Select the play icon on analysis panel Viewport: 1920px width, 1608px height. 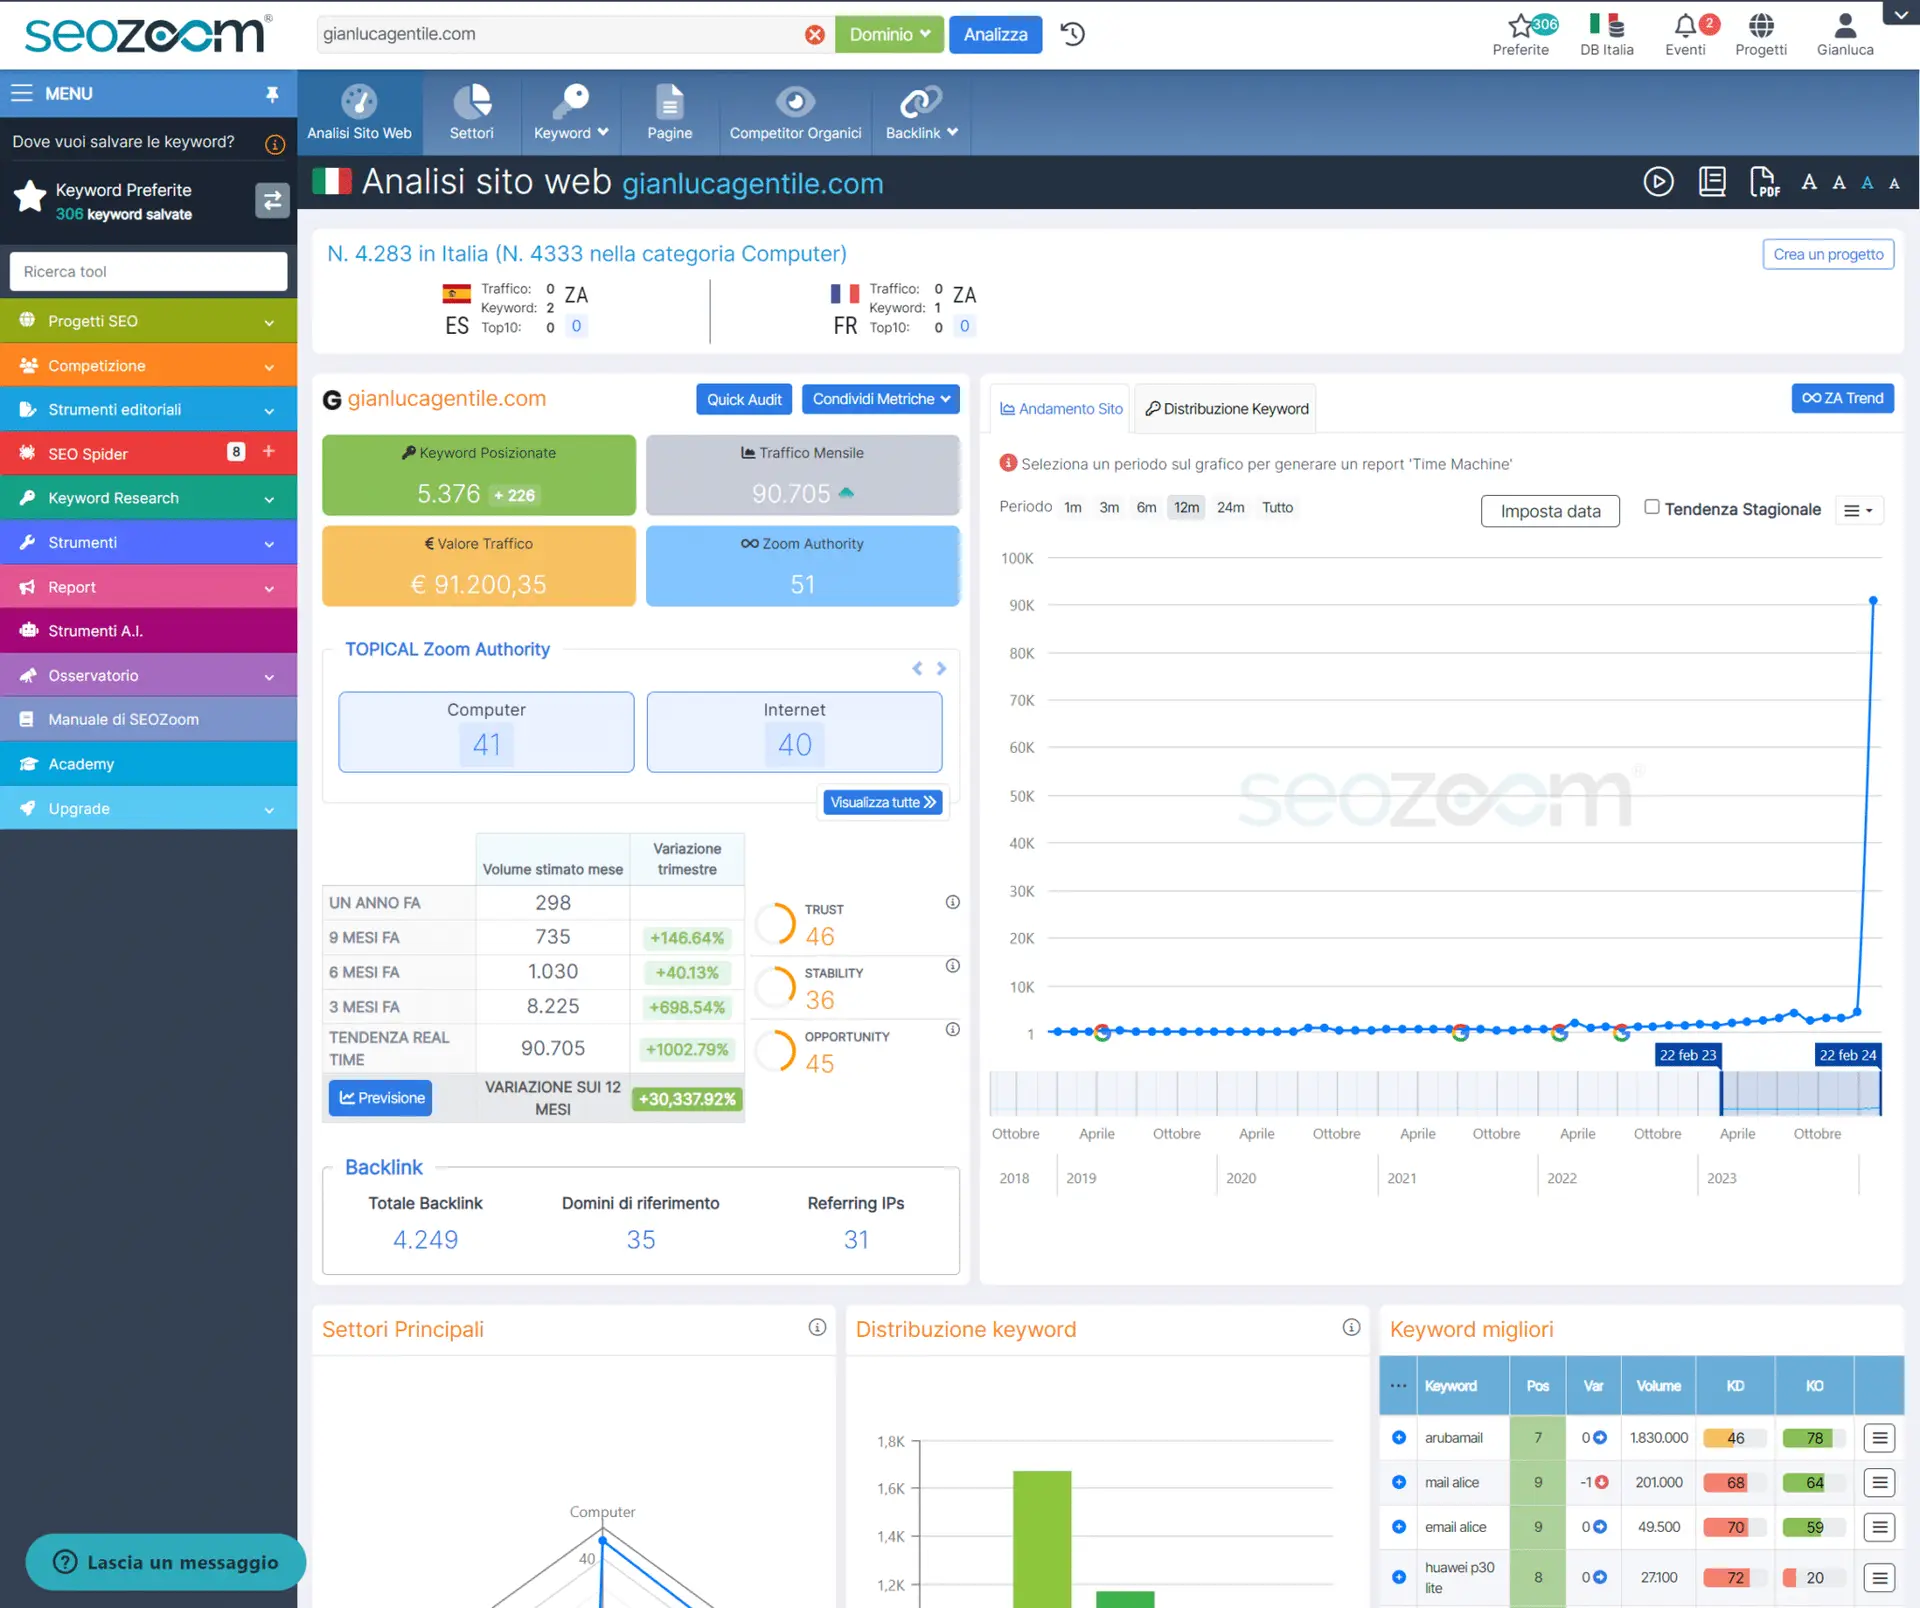tap(1657, 180)
